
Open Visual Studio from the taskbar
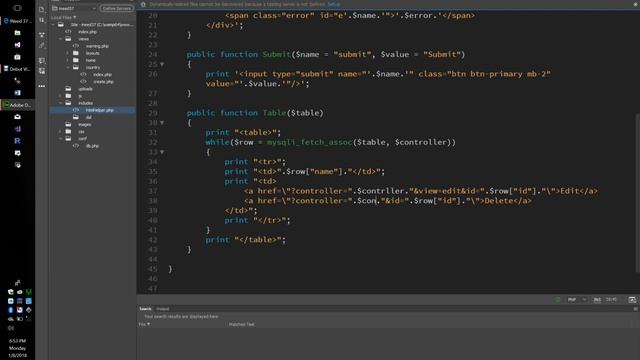point(17,45)
